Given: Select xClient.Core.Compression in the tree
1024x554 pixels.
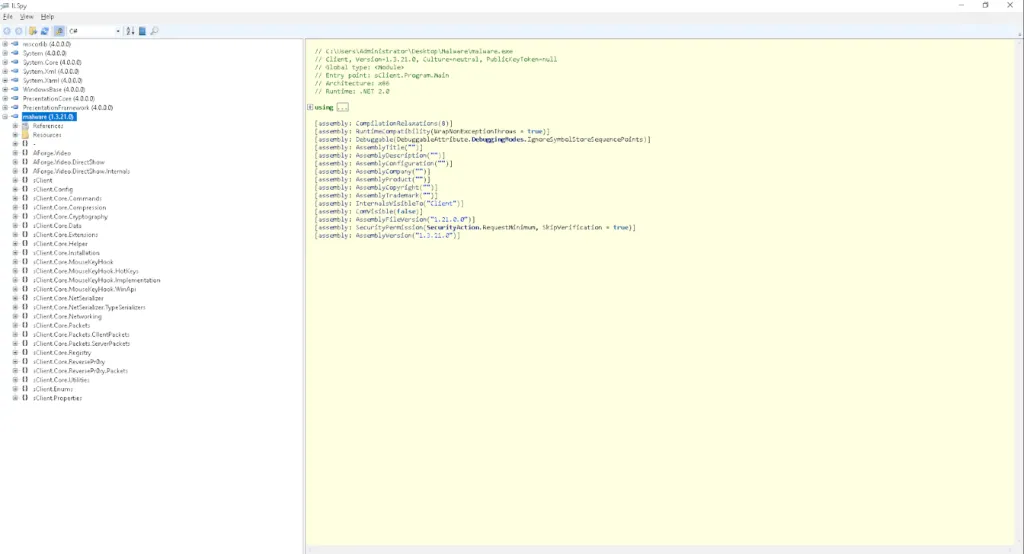Looking at the screenshot, I should (x=69, y=207).
